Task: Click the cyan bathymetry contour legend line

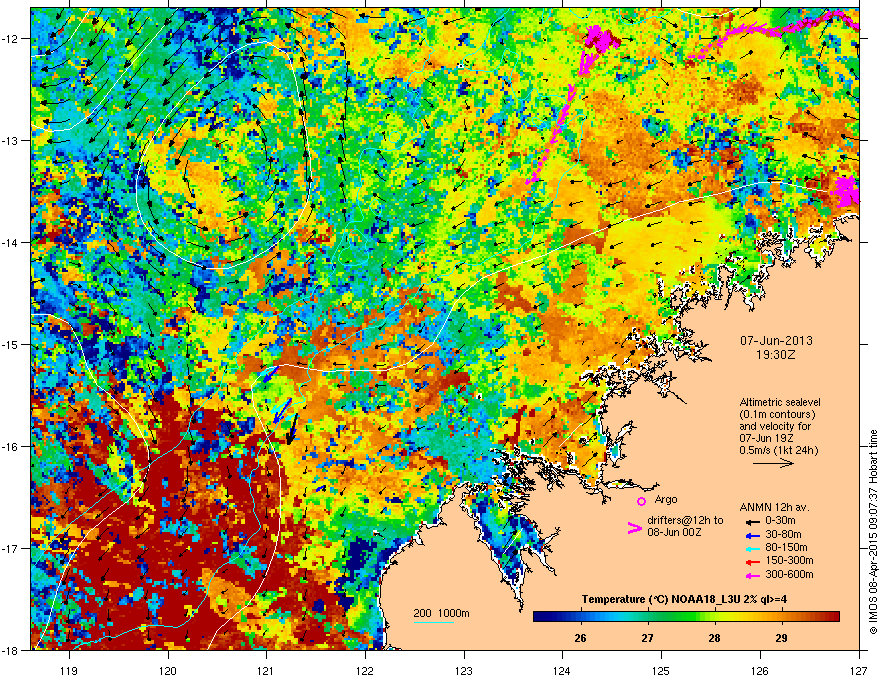Action: tap(434, 622)
